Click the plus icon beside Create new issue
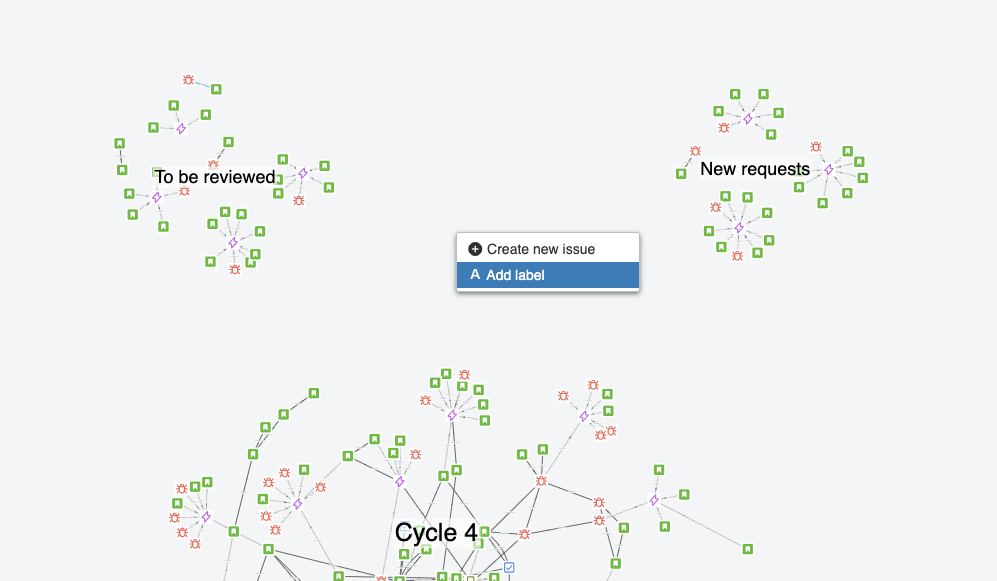This screenshot has width=997, height=581. pos(475,249)
